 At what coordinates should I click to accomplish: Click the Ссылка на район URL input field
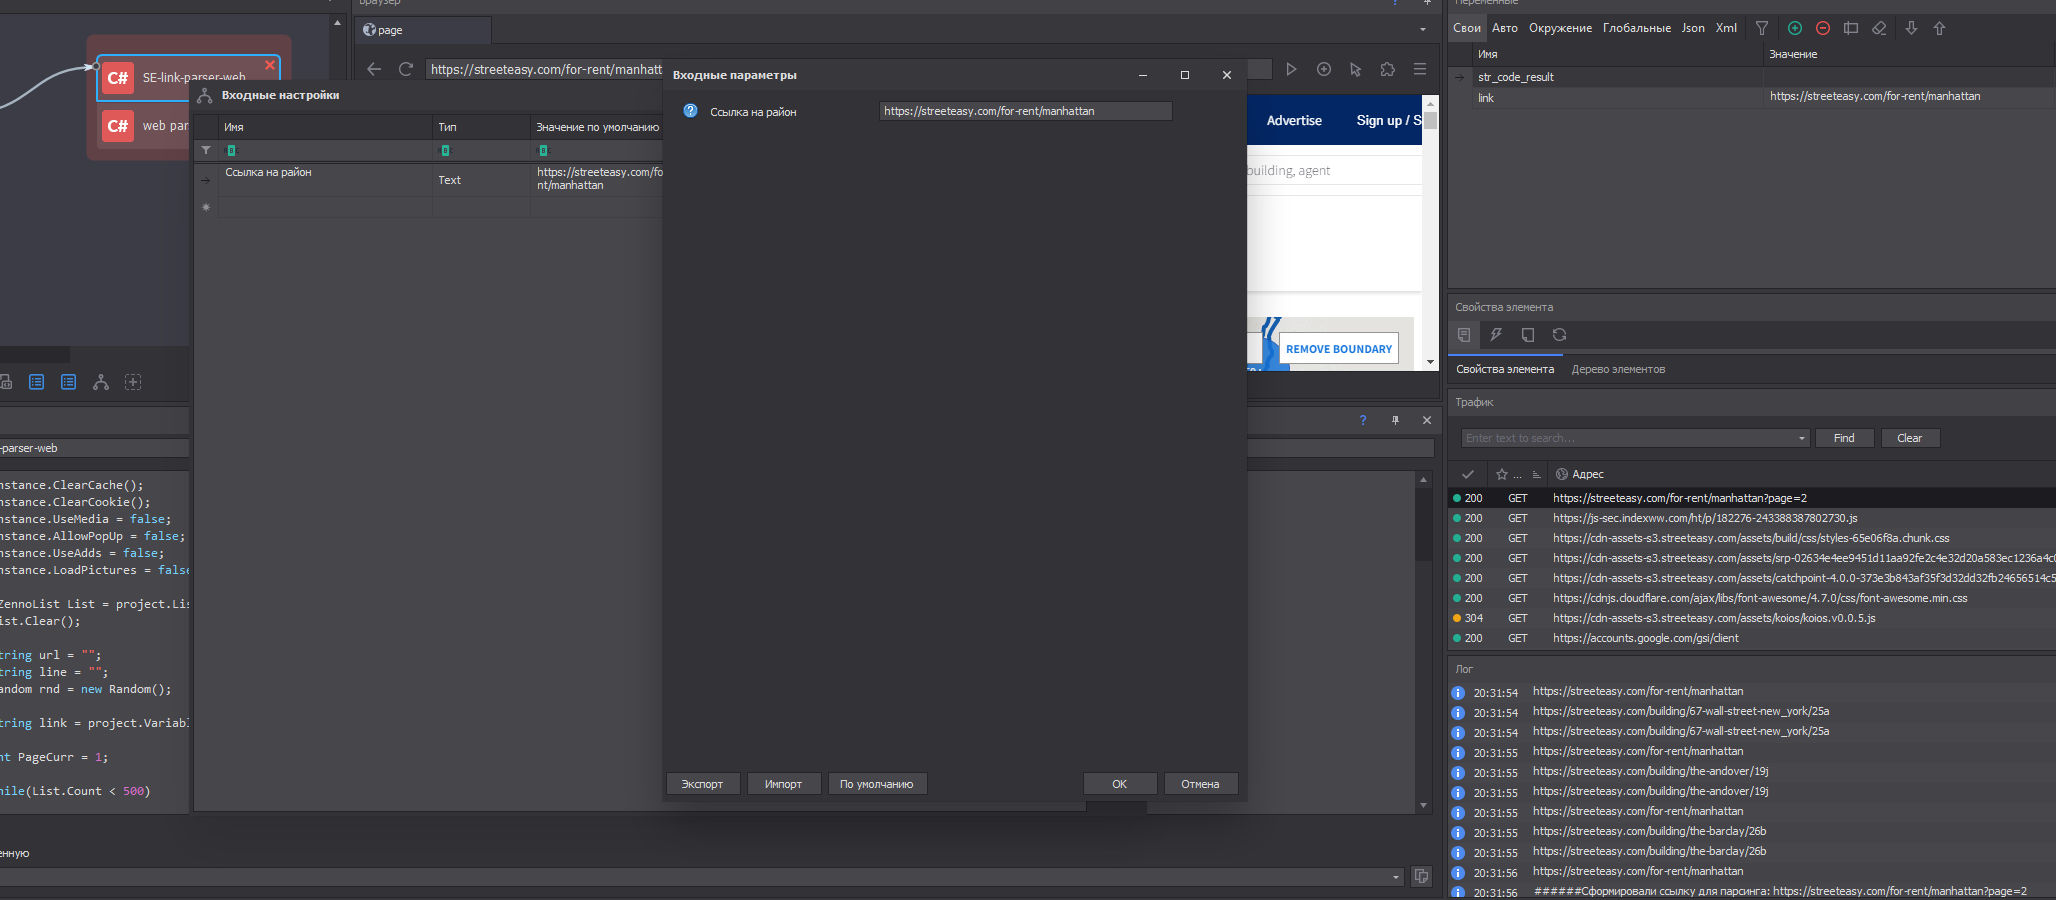[x=1025, y=111]
